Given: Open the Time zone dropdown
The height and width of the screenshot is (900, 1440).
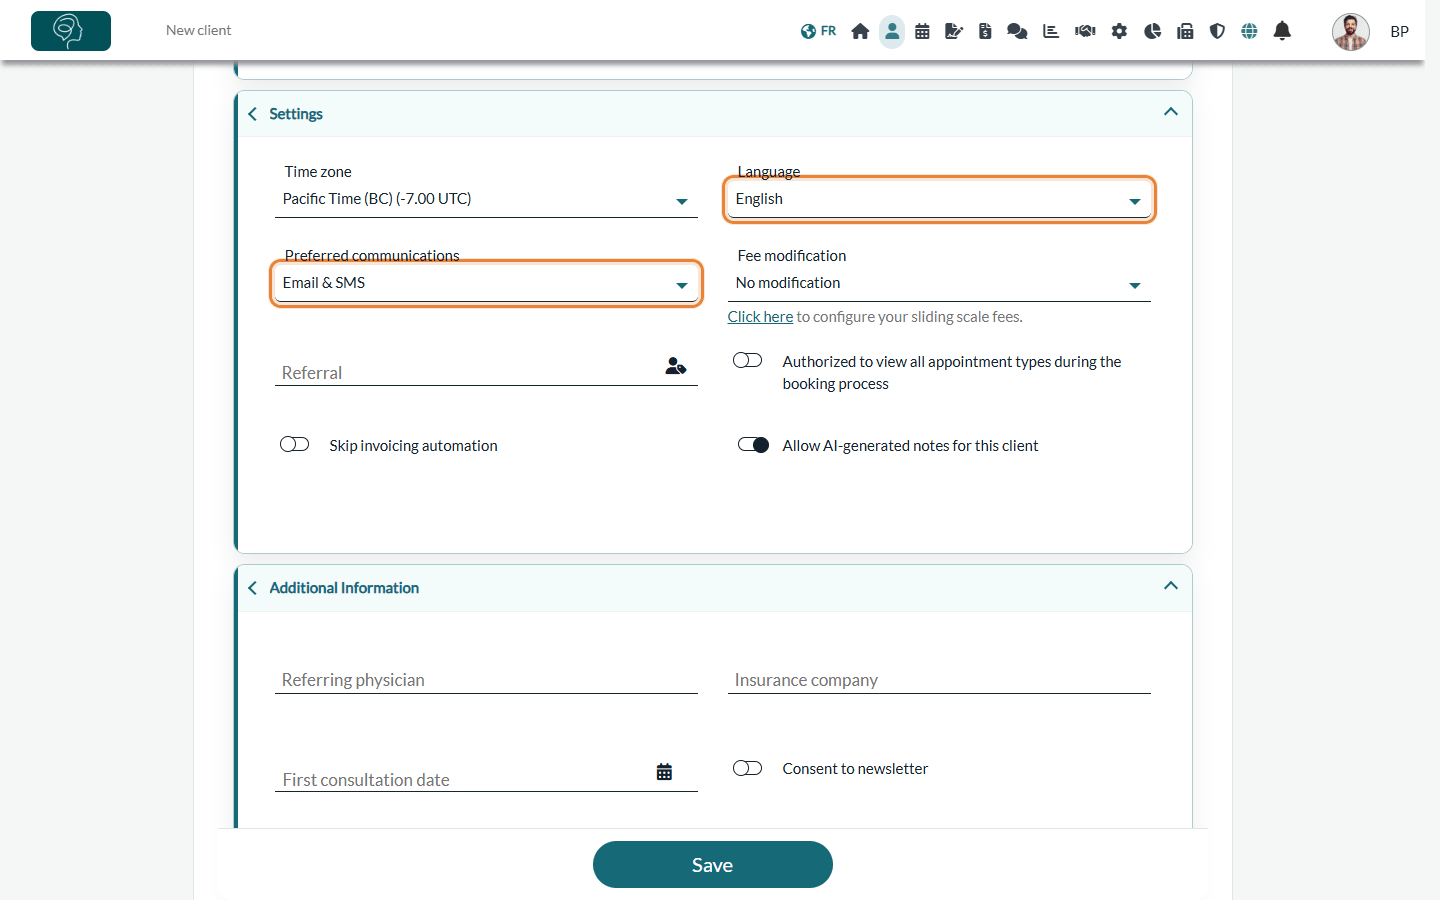Looking at the screenshot, I should coord(486,199).
